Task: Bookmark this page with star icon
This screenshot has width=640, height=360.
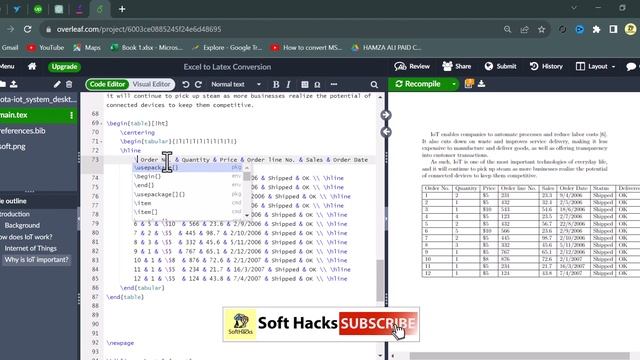Action: tap(541, 29)
